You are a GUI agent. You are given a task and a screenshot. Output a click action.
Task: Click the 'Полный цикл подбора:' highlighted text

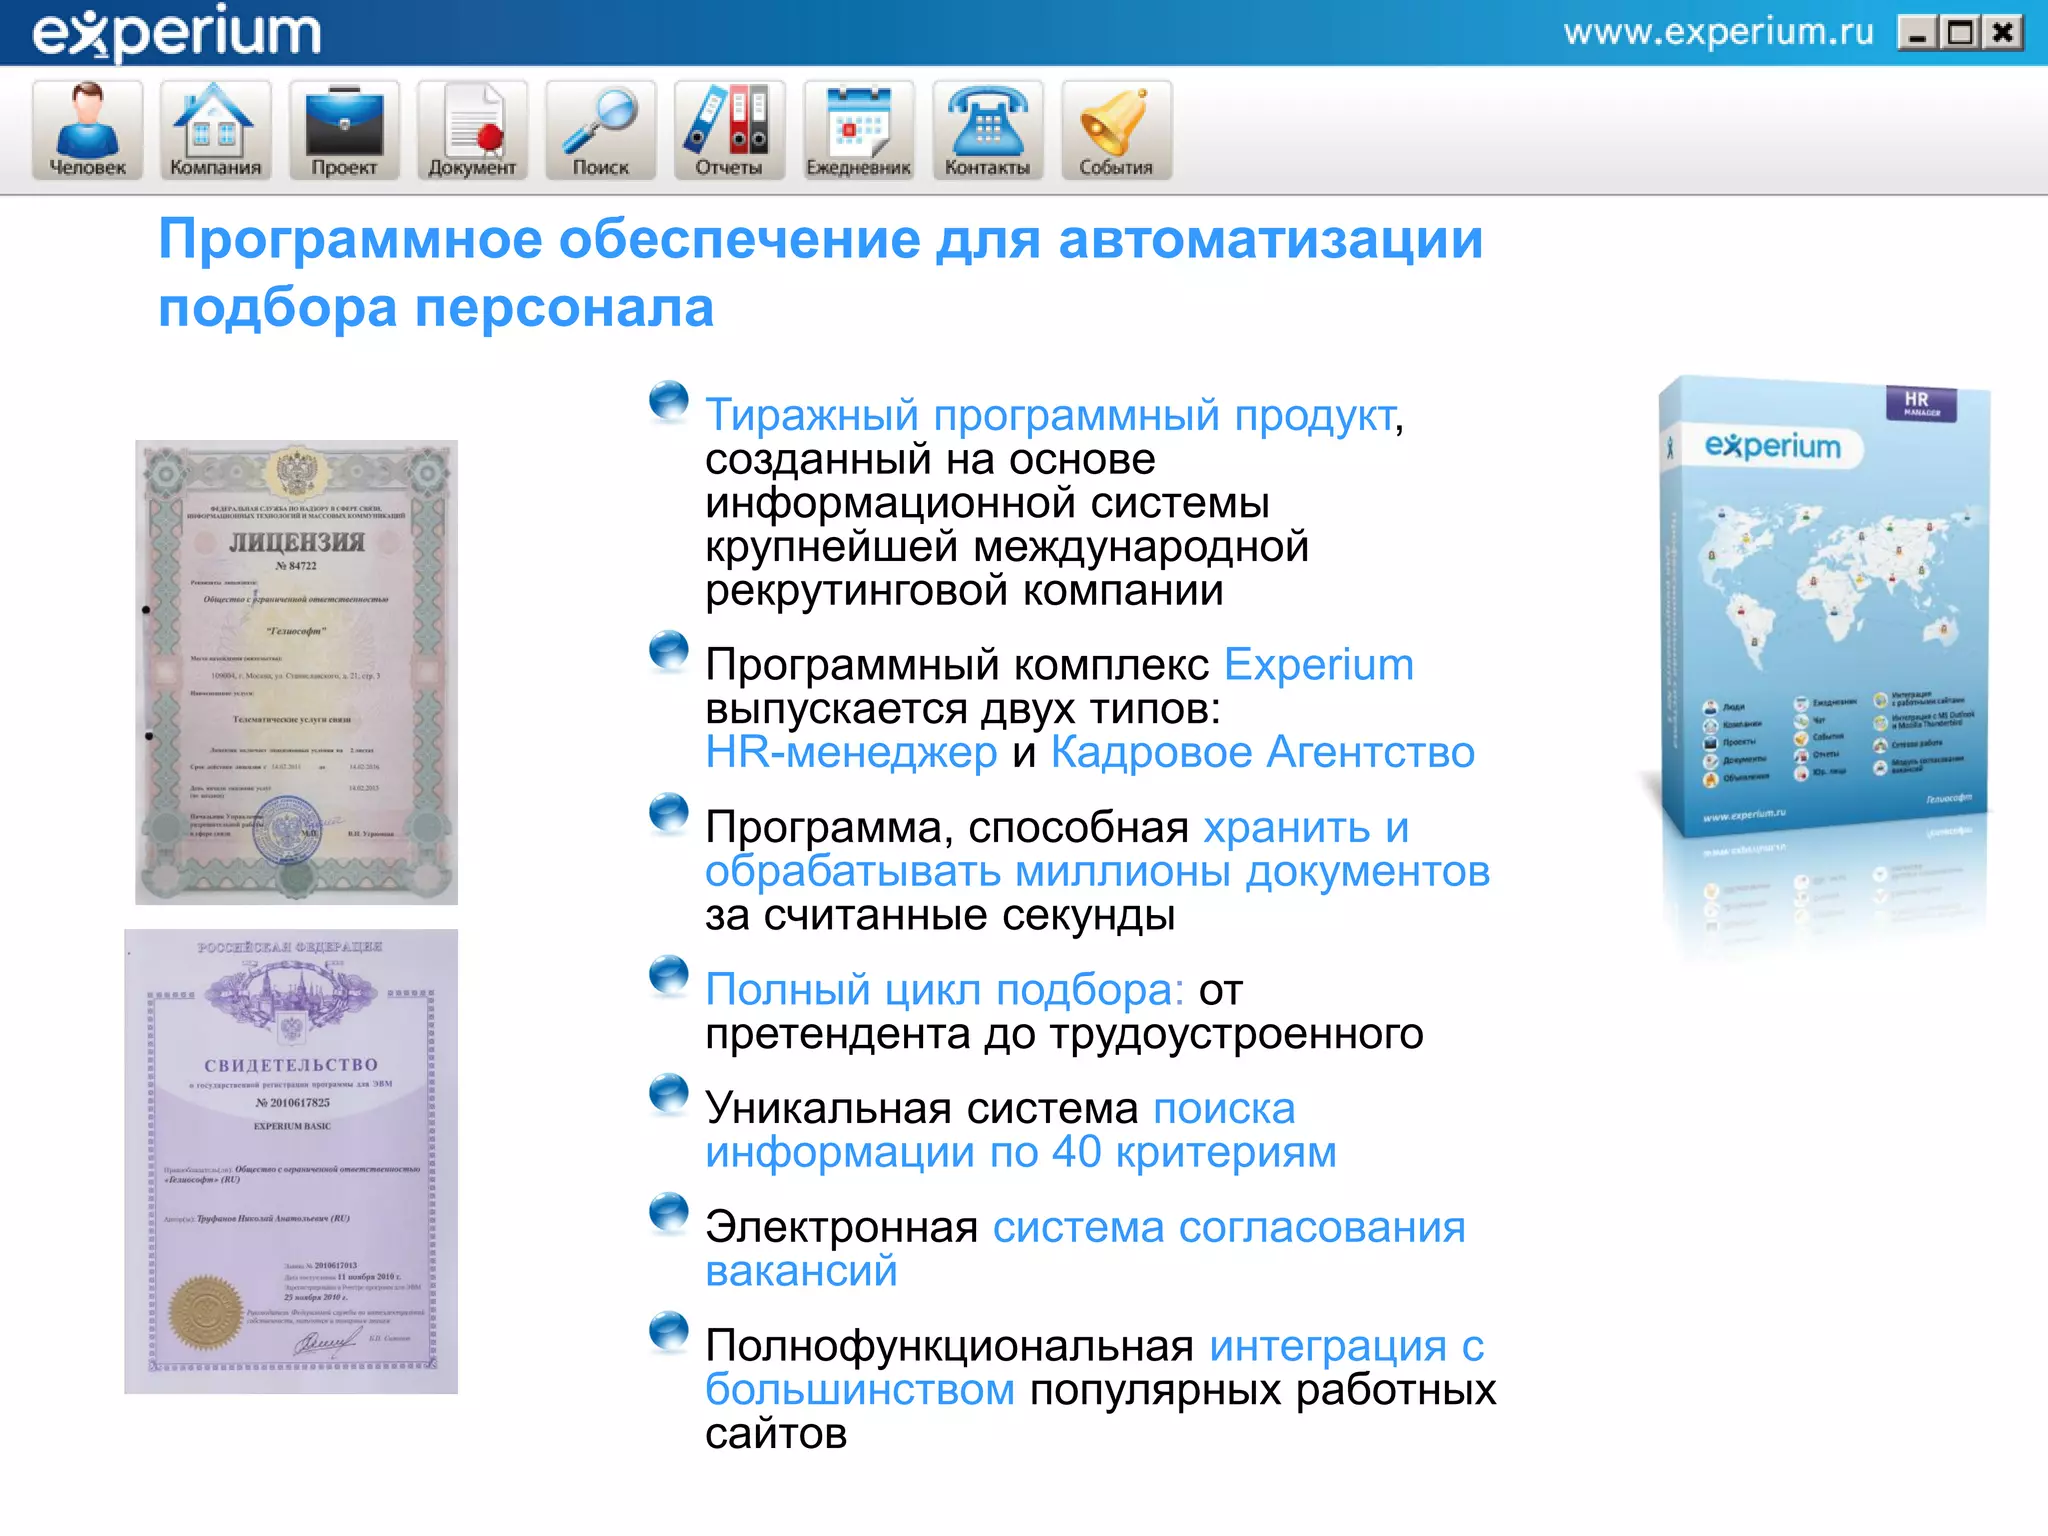coord(944,990)
